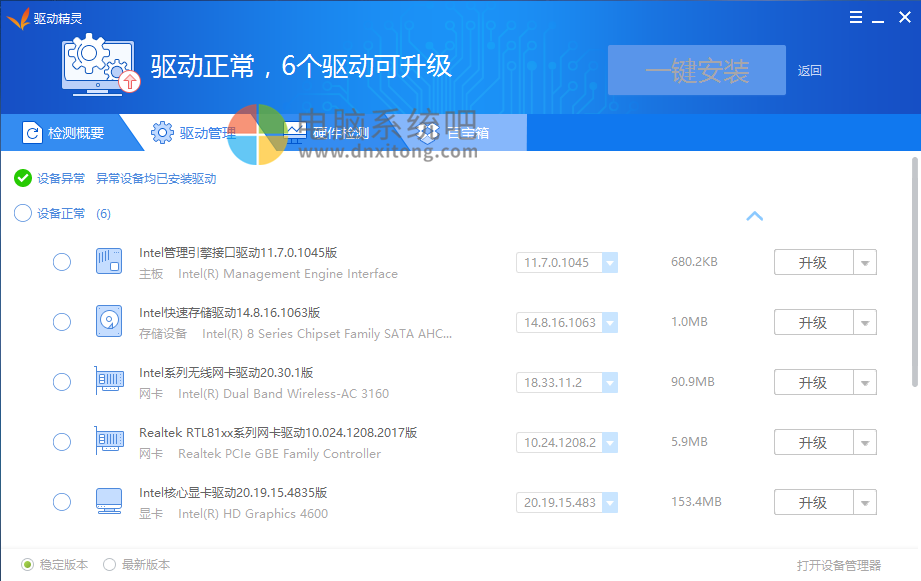The width and height of the screenshot is (921, 581).
Task: Click the 驱动精灵 flame logo
Action: (x=18, y=18)
